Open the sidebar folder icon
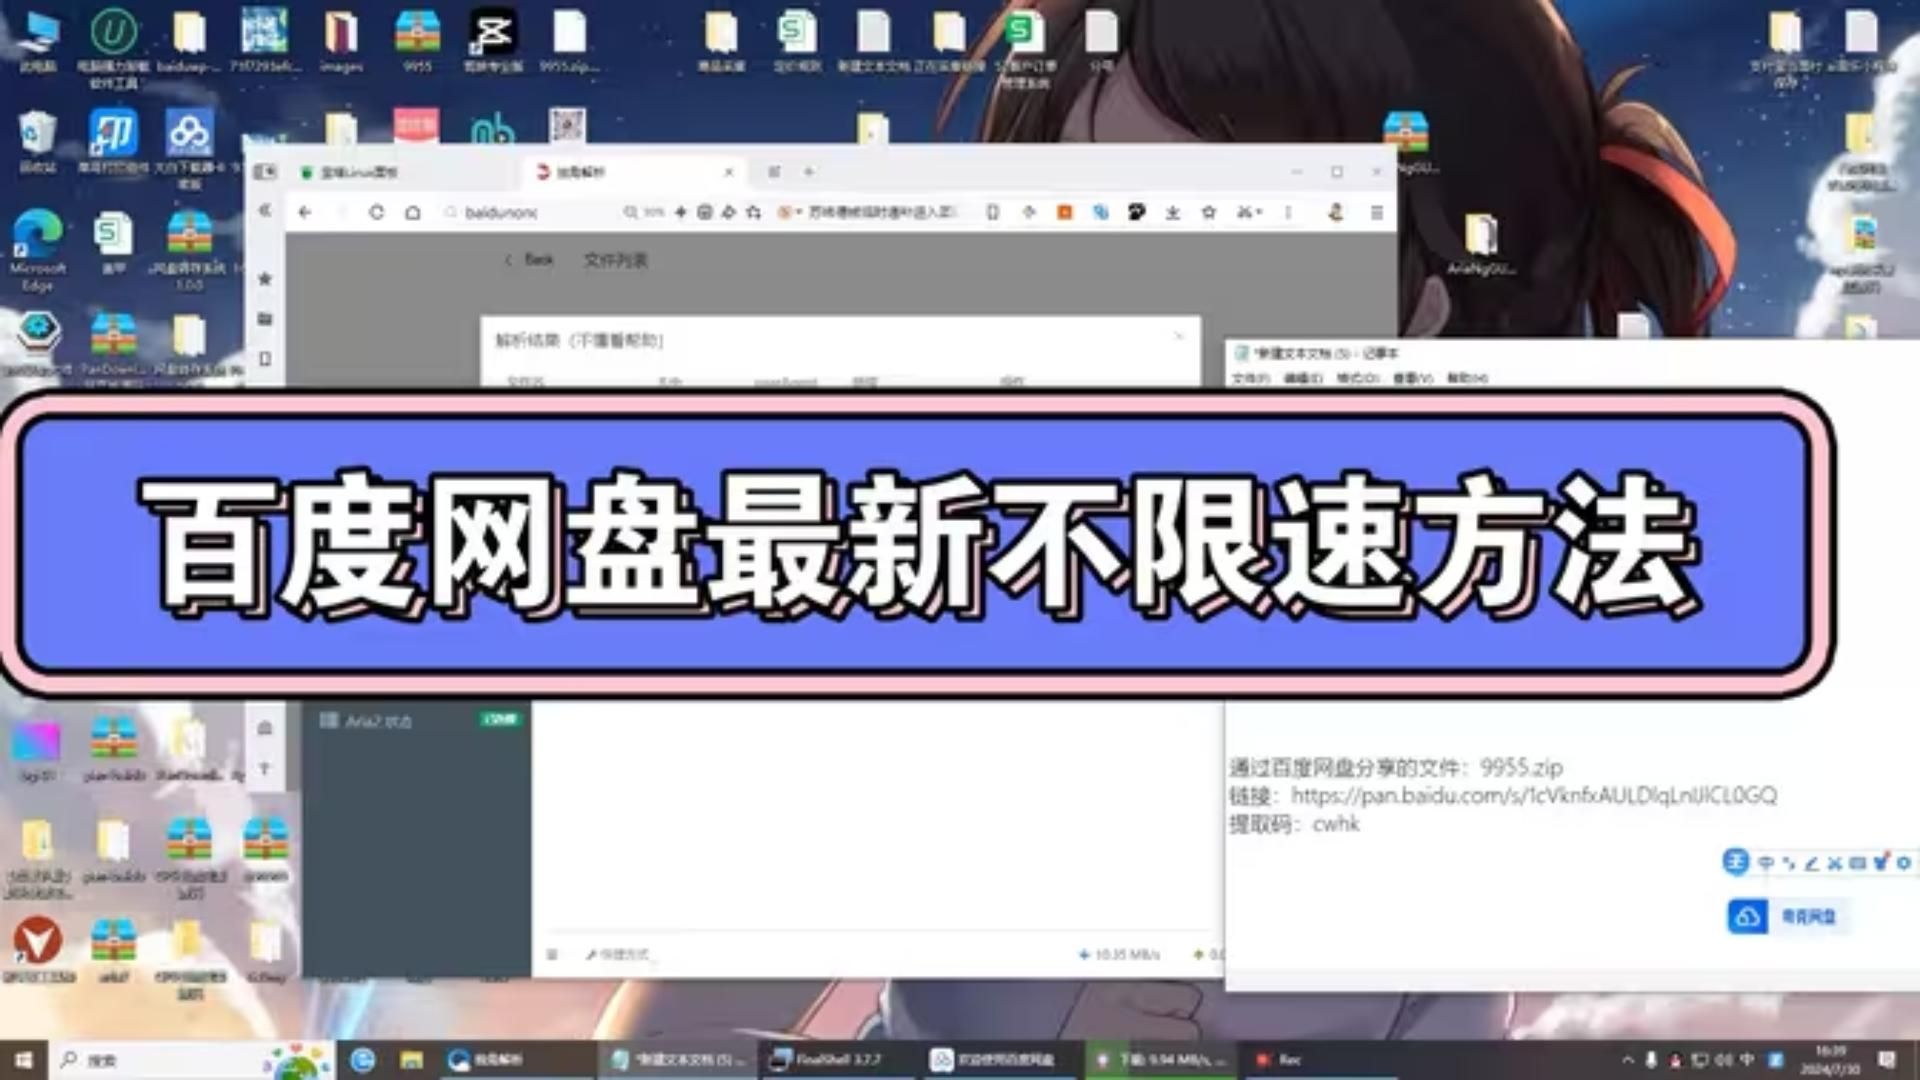The height and width of the screenshot is (1080, 1920). click(x=264, y=318)
